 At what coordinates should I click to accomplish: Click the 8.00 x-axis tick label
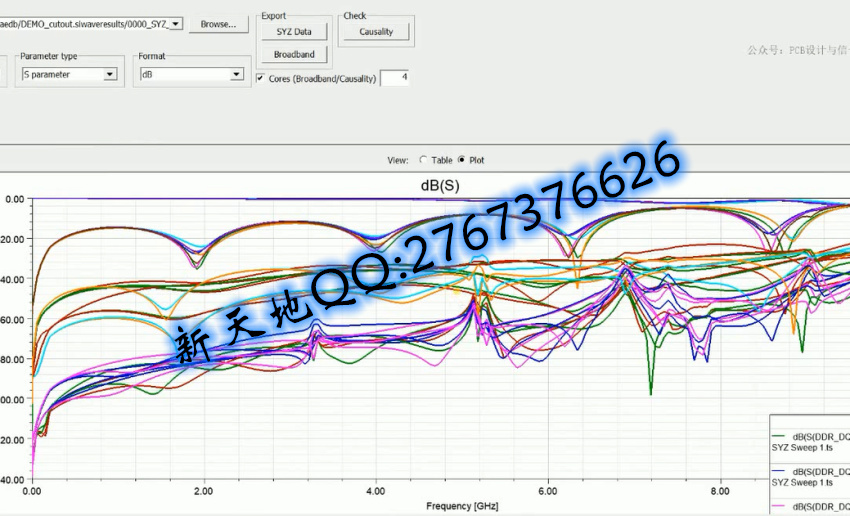(x=720, y=492)
